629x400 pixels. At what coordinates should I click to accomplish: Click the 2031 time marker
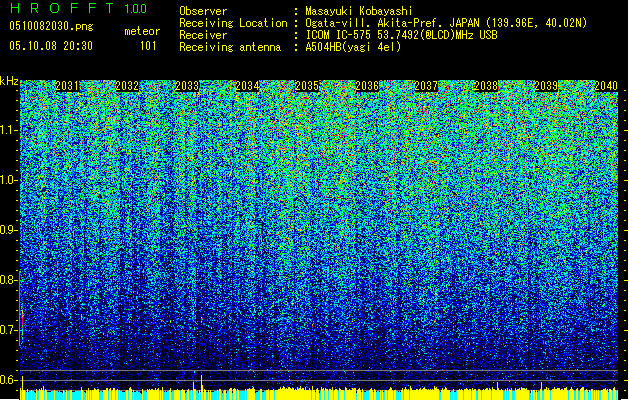tap(68, 87)
